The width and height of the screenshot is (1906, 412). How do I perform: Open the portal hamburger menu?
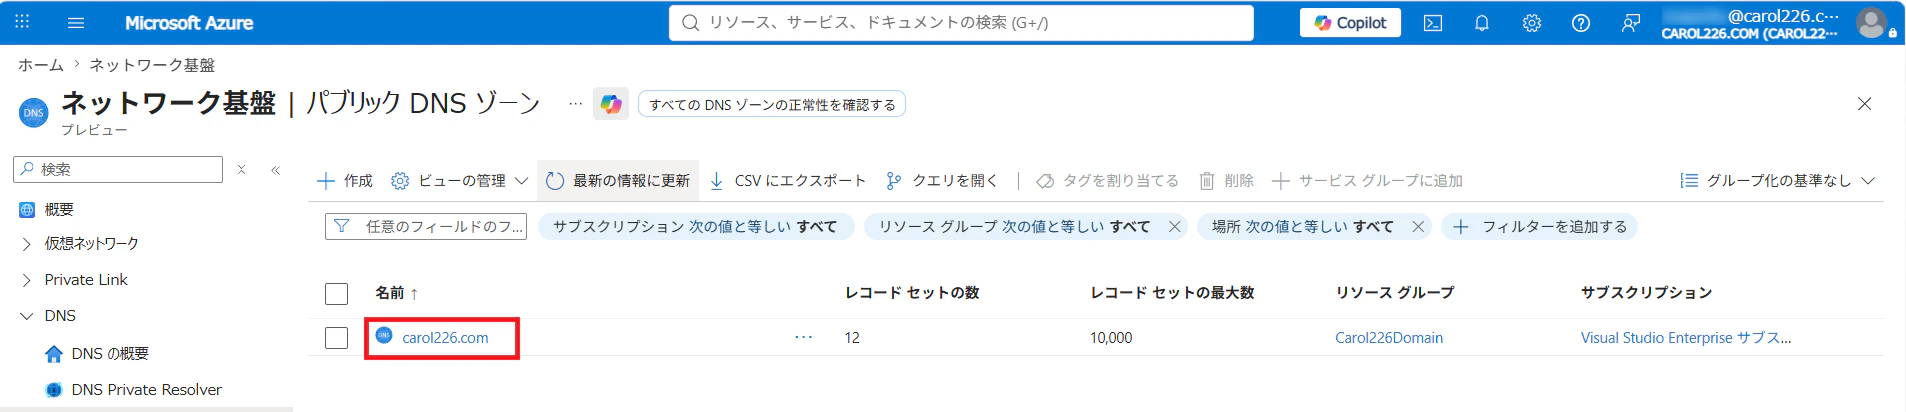tap(76, 23)
